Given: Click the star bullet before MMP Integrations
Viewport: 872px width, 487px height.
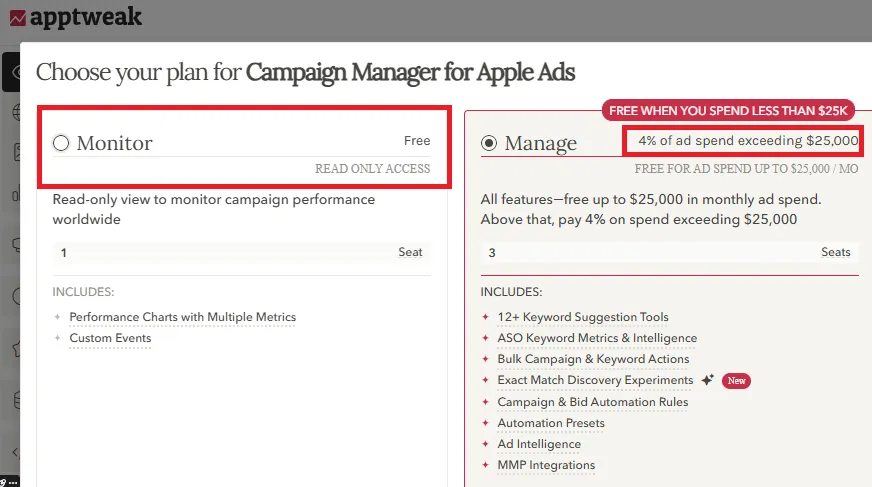Looking at the screenshot, I should [485, 465].
